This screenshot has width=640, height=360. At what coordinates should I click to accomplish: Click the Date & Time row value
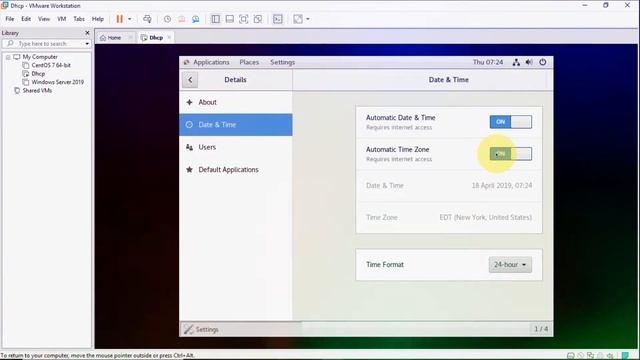502,185
